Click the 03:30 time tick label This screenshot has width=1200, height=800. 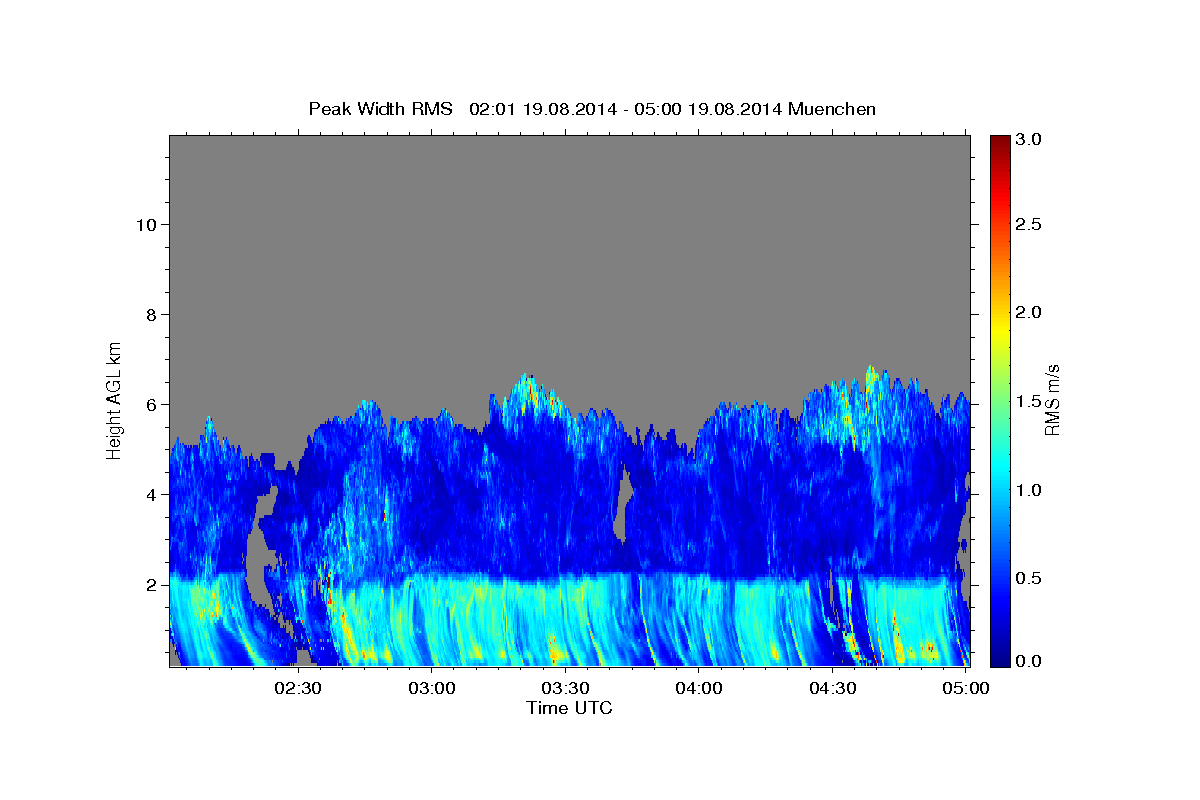(x=565, y=688)
